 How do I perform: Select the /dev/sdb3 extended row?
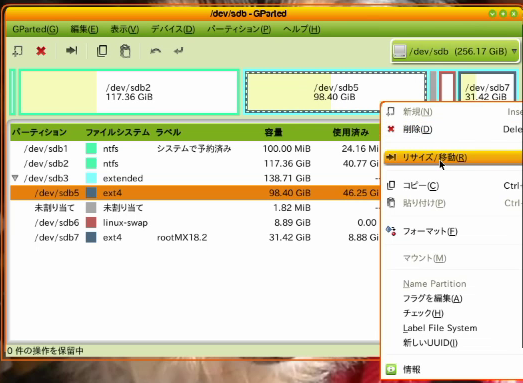(195, 178)
